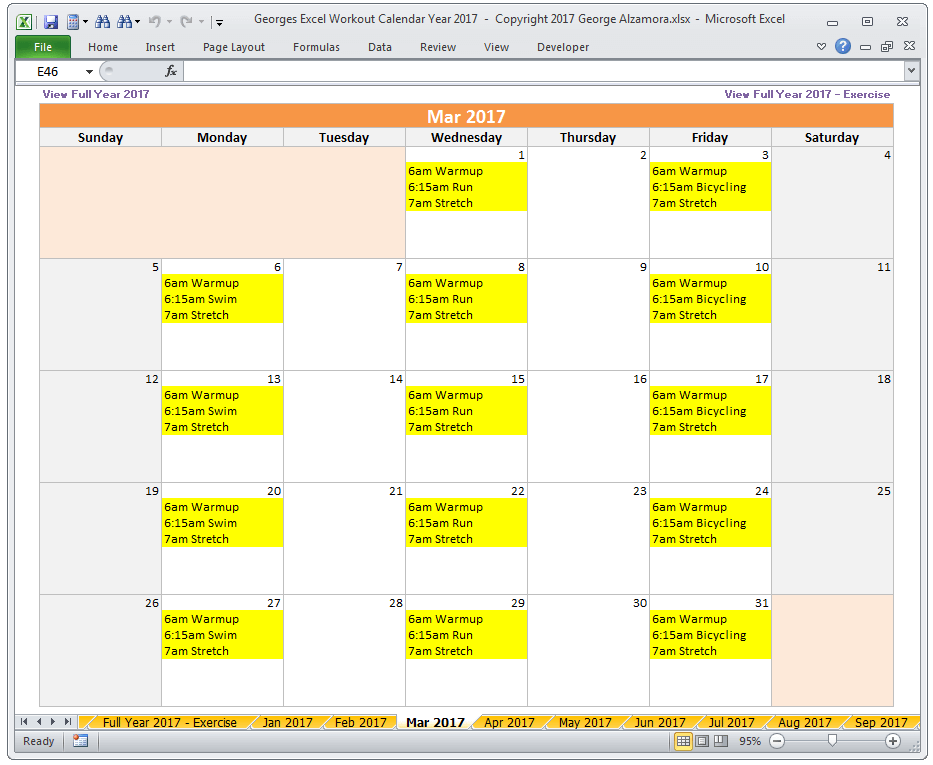The height and width of the screenshot is (765, 933).
Task: Expand the Customize Quick Access Toolbar dropdown
Action: [x=217, y=21]
